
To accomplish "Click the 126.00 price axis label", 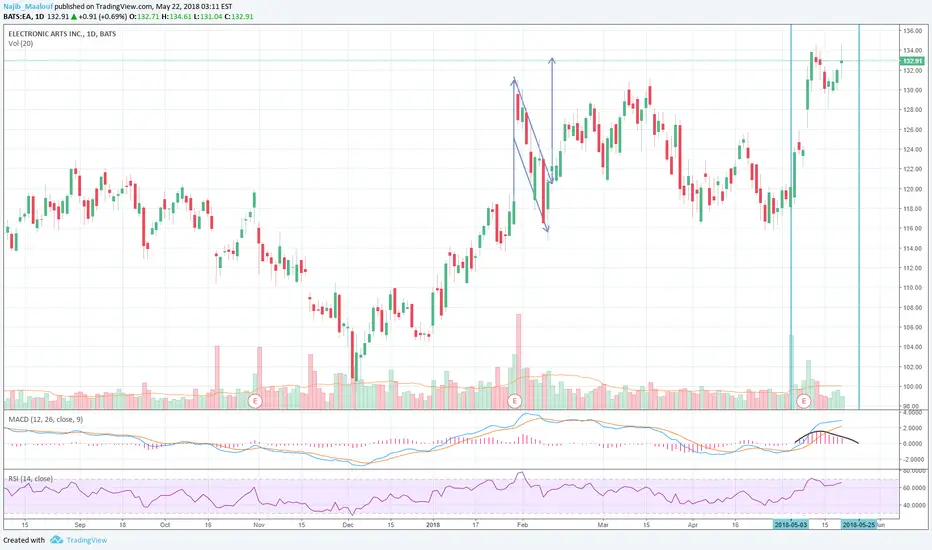I will (x=912, y=130).
